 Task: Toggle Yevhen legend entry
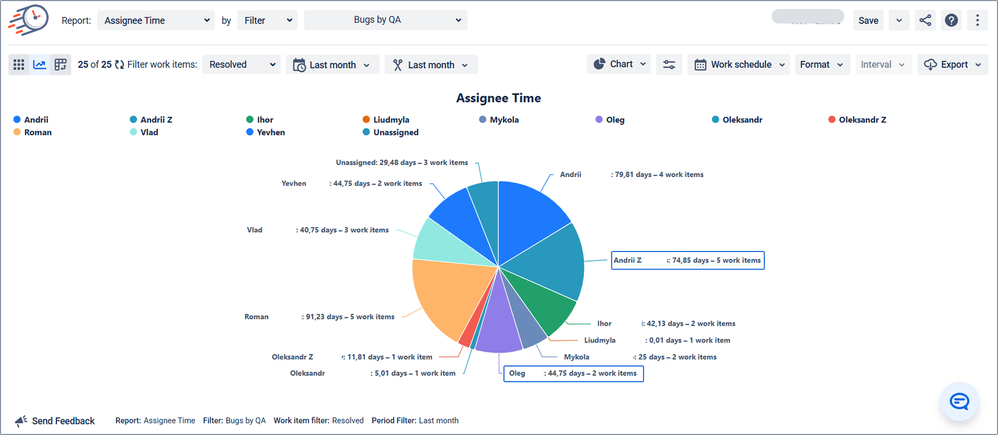tap(265, 132)
